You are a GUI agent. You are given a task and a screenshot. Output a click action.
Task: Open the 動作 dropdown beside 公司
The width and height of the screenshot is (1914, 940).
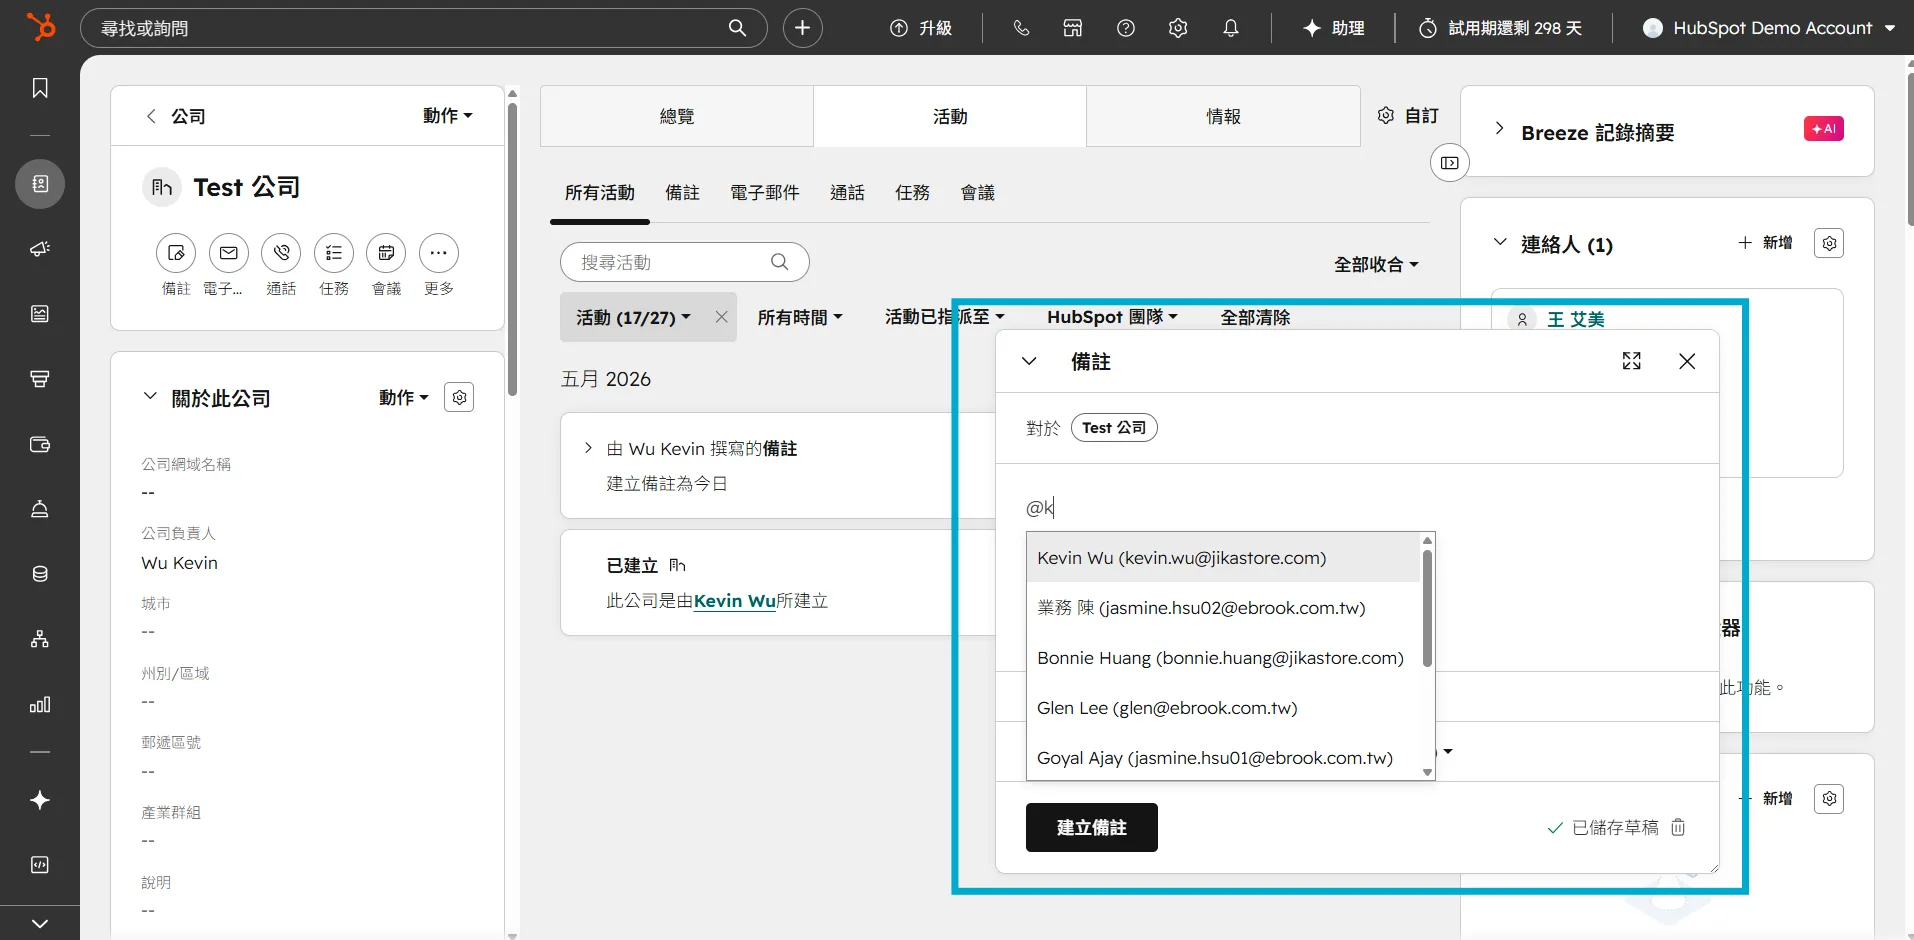coord(447,116)
